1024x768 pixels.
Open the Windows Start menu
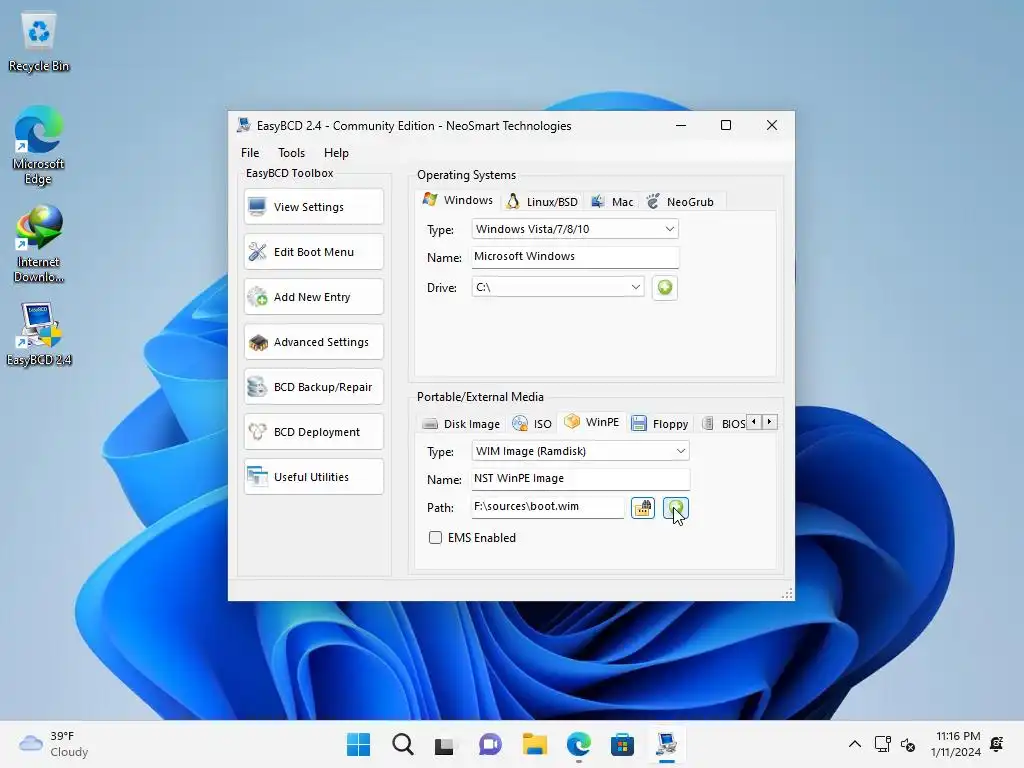pos(358,744)
